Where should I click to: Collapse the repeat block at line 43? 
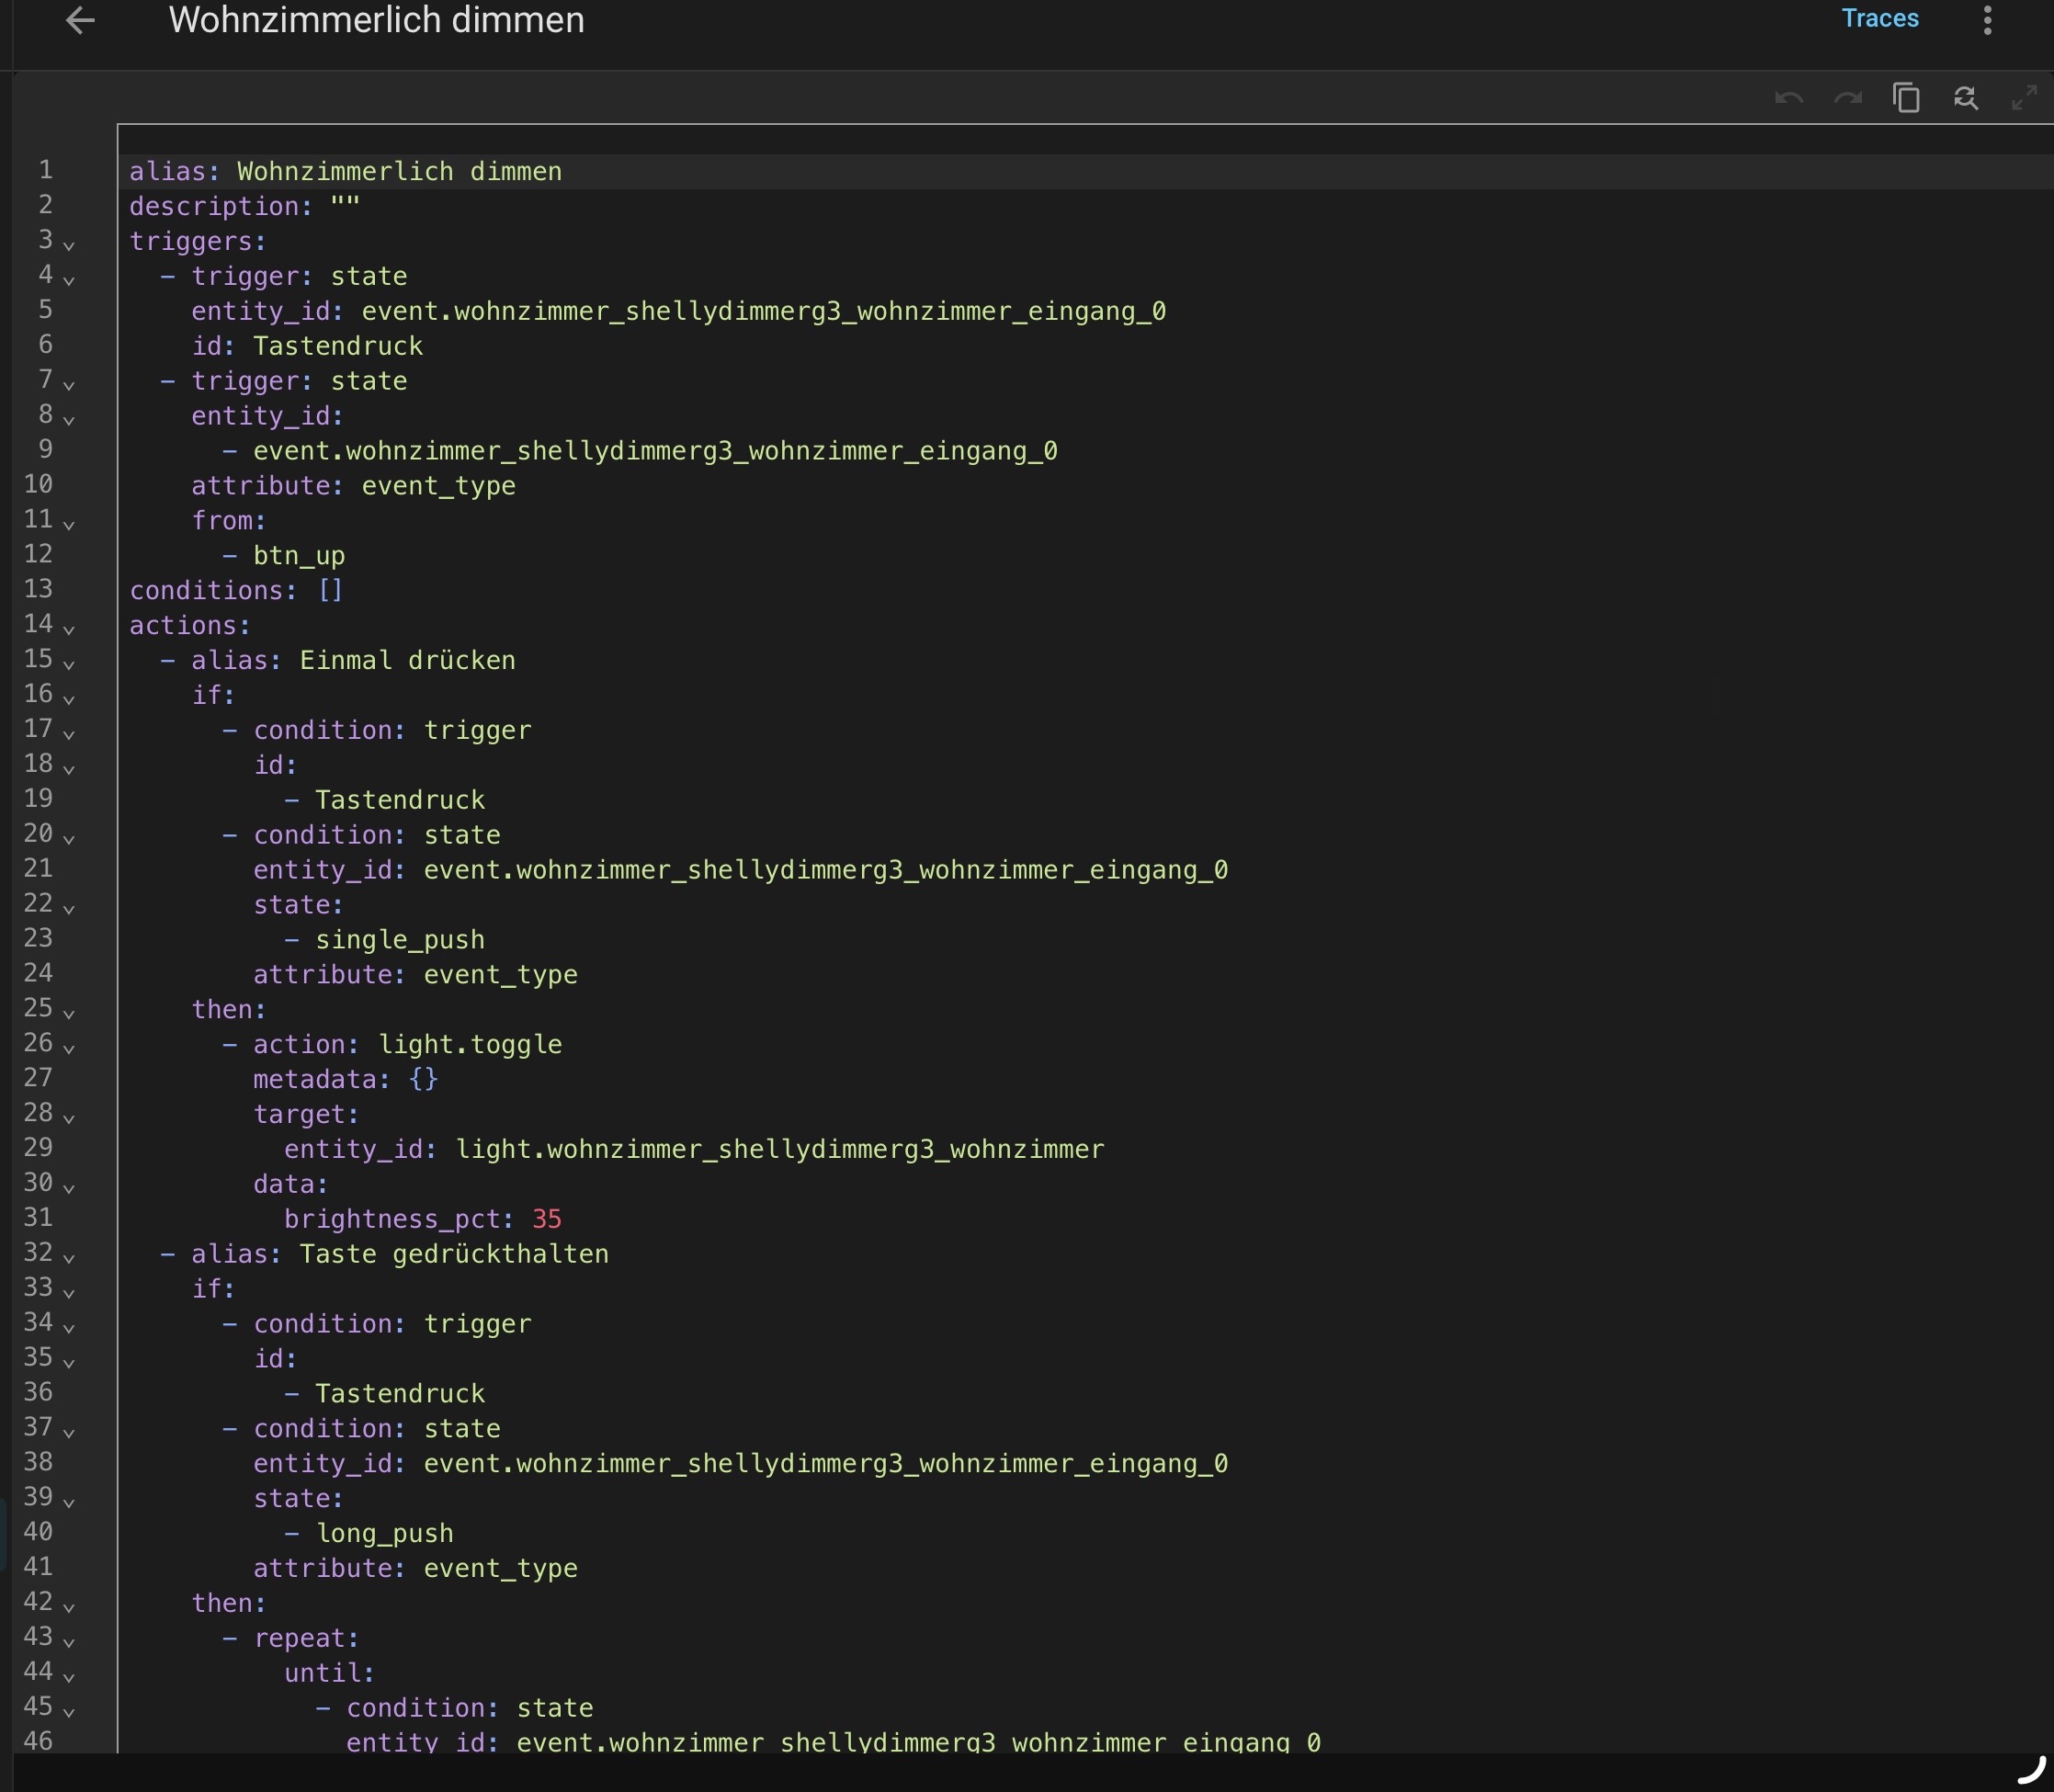tap(69, 1641)
